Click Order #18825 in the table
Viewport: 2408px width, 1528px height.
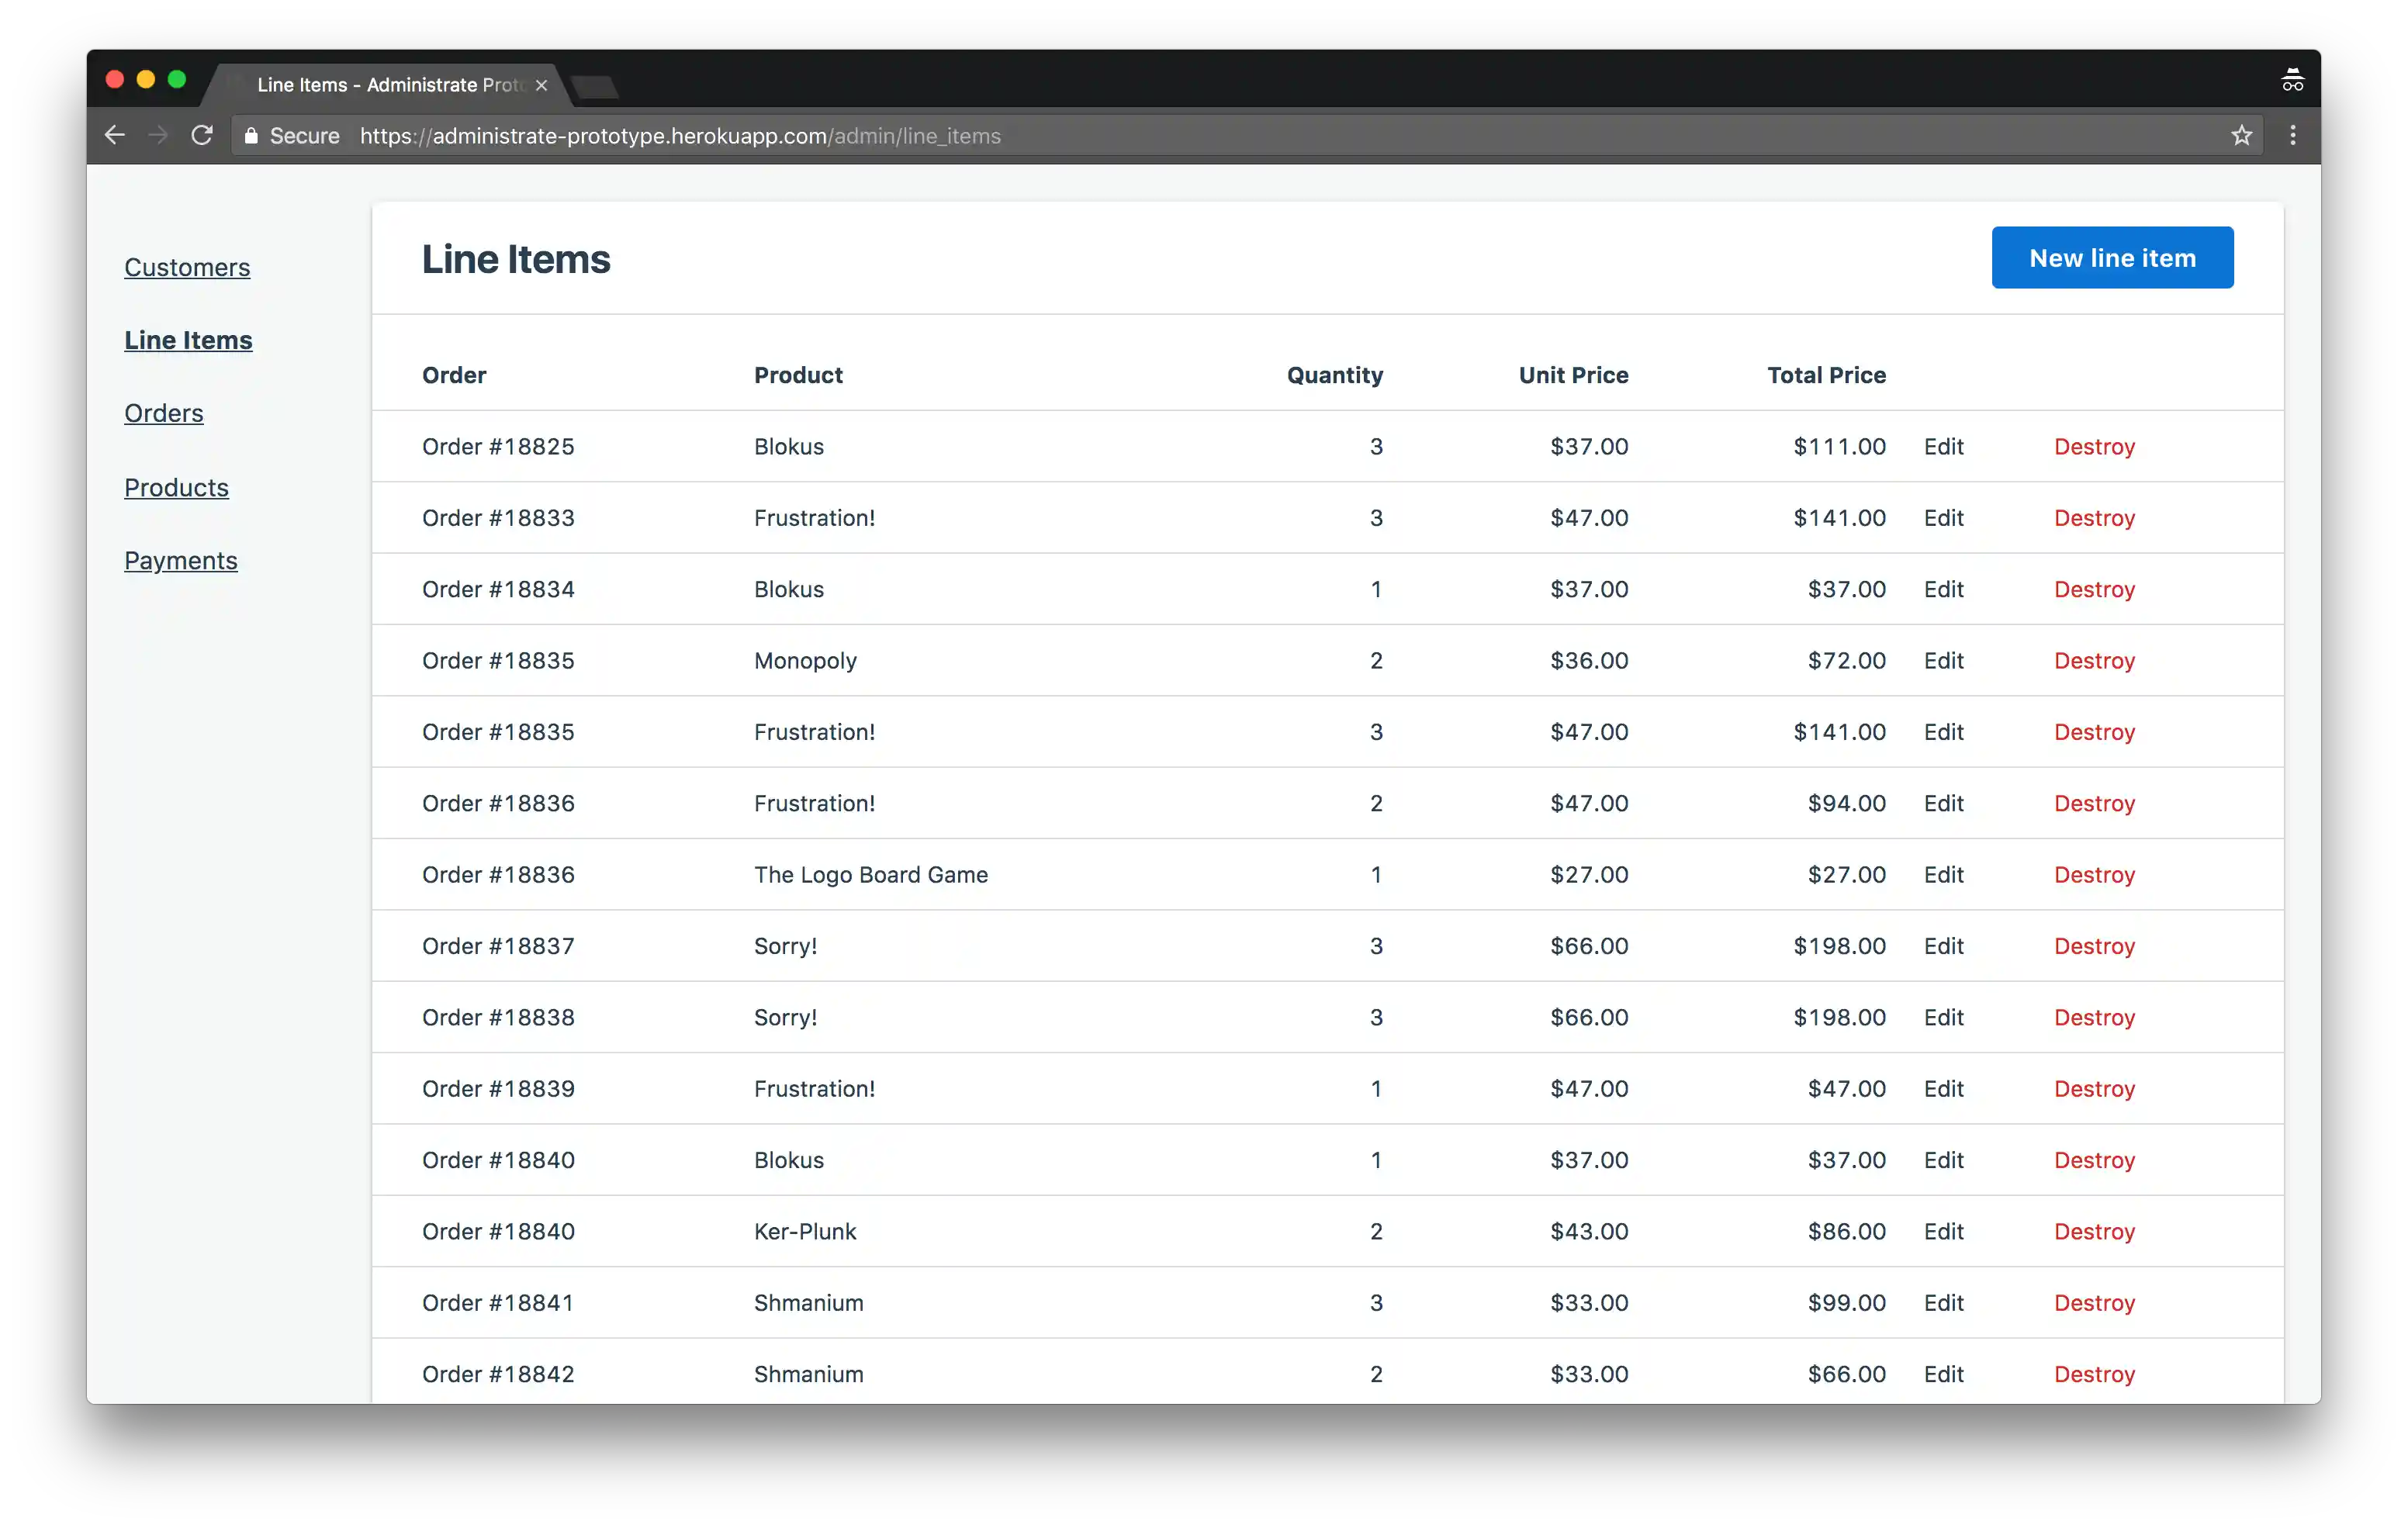[x=498, y=446]
